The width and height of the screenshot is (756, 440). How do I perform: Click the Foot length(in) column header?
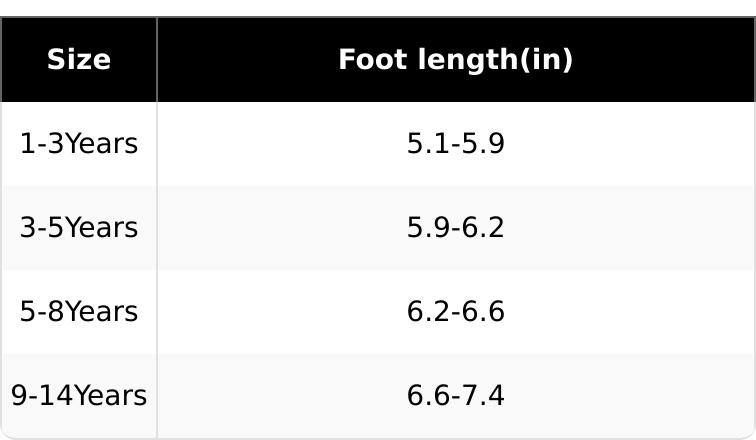pyautogui.click(x=456, y=60)
